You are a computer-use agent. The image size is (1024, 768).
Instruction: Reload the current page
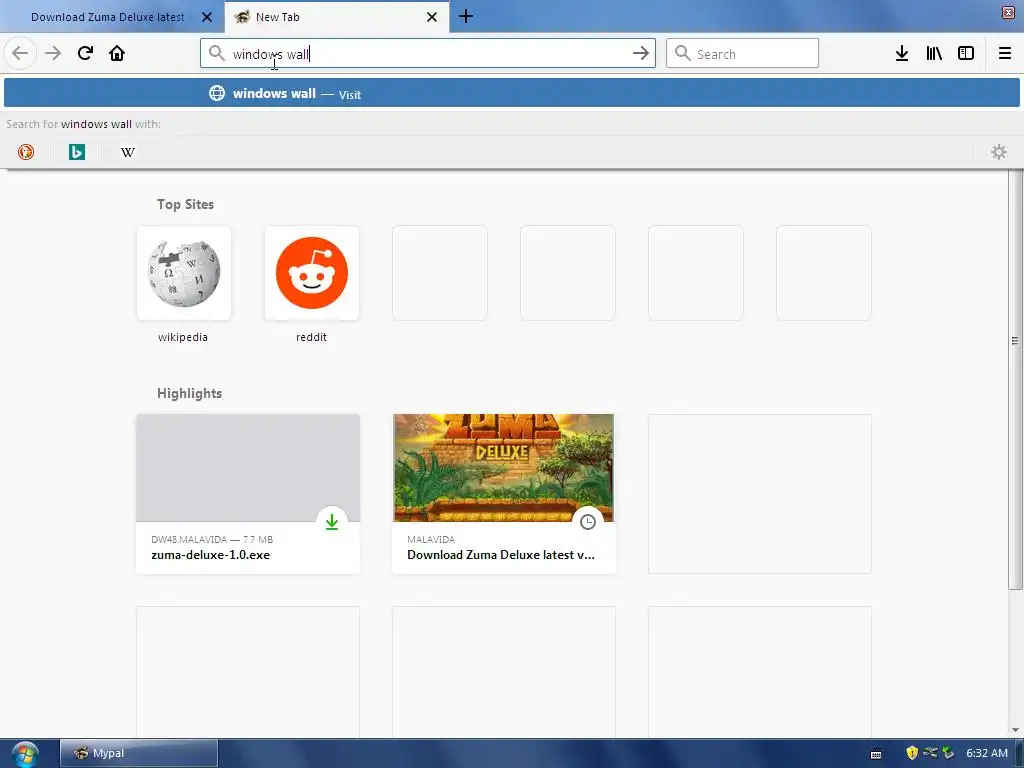(x=85, y=53)
